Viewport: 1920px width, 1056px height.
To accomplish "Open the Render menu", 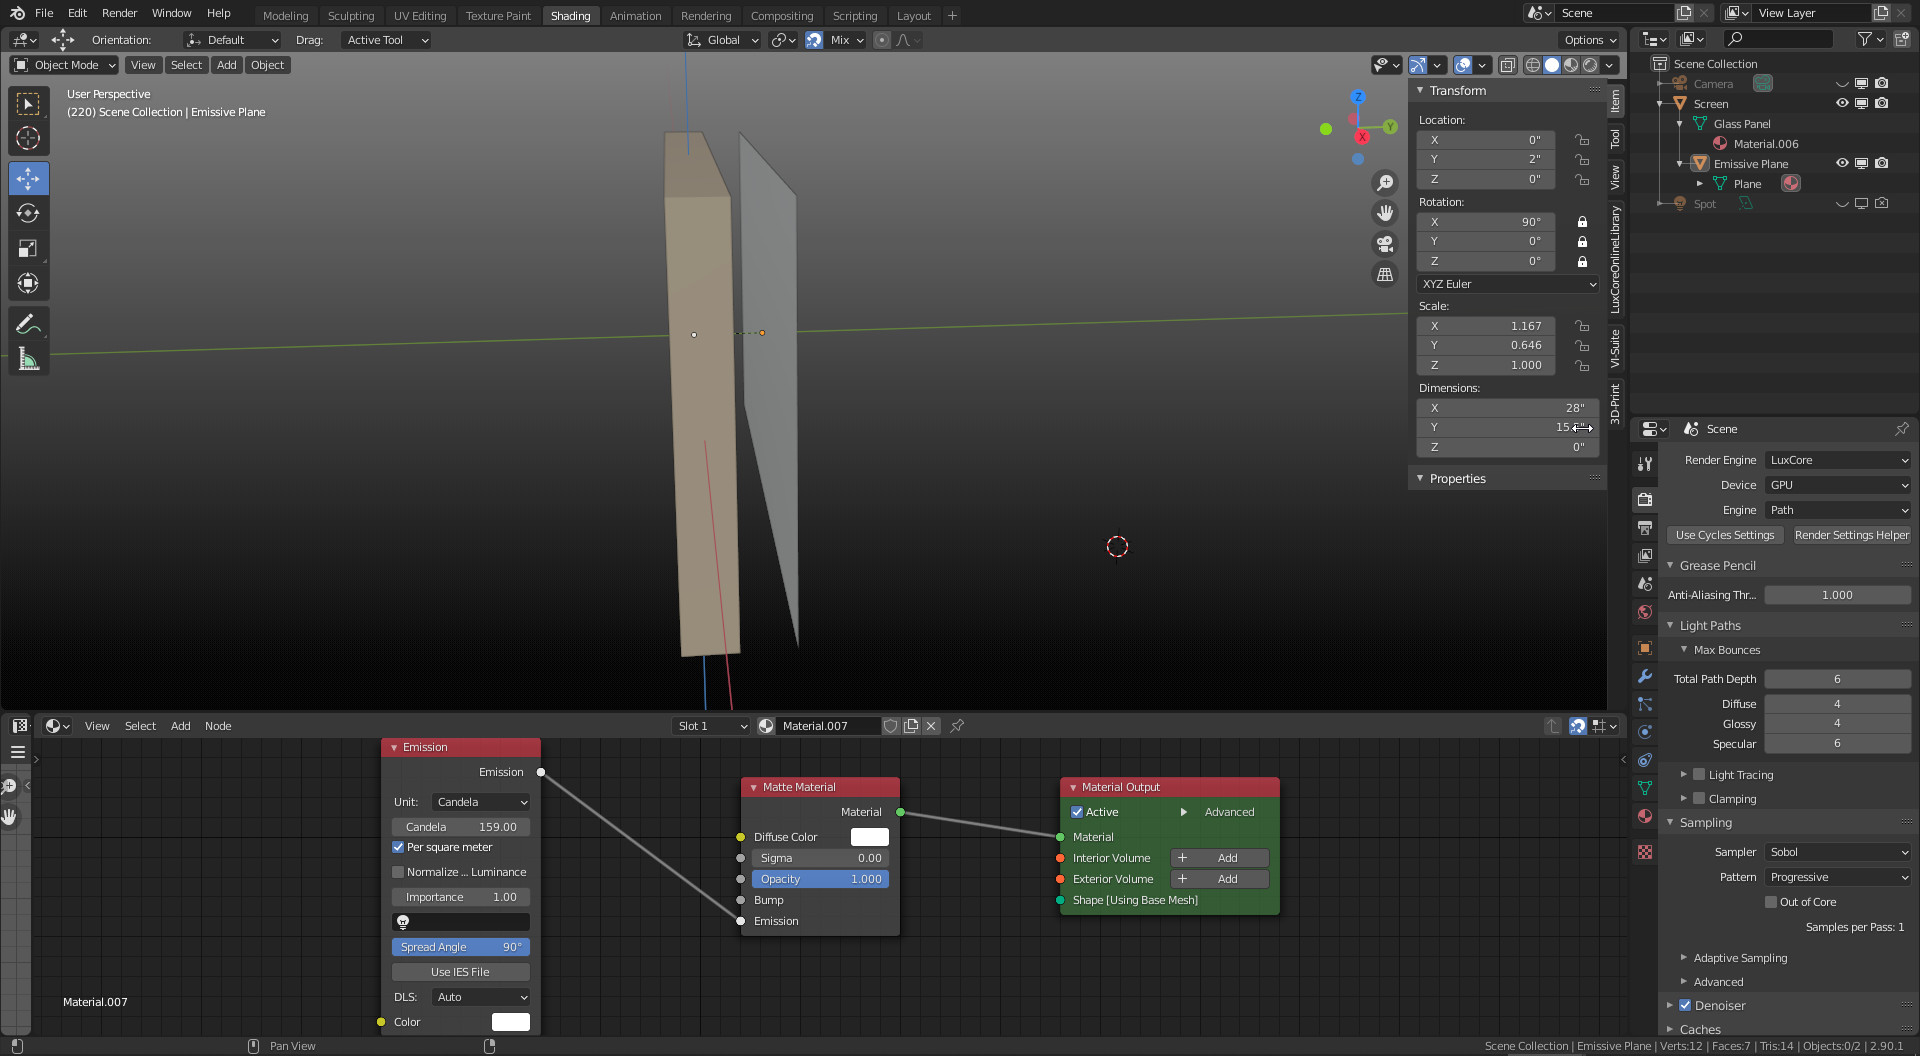I will click(119, 13).
